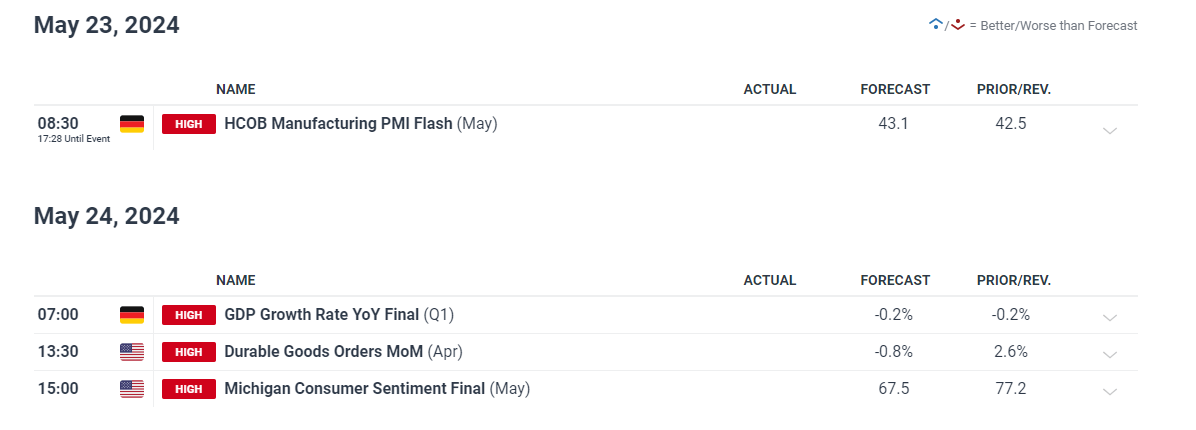Click the Better/Worse than Forecast legend arrows
The width and height of the screenshot is (1196, 430).
pyautogui.click(x=947, y=24)
